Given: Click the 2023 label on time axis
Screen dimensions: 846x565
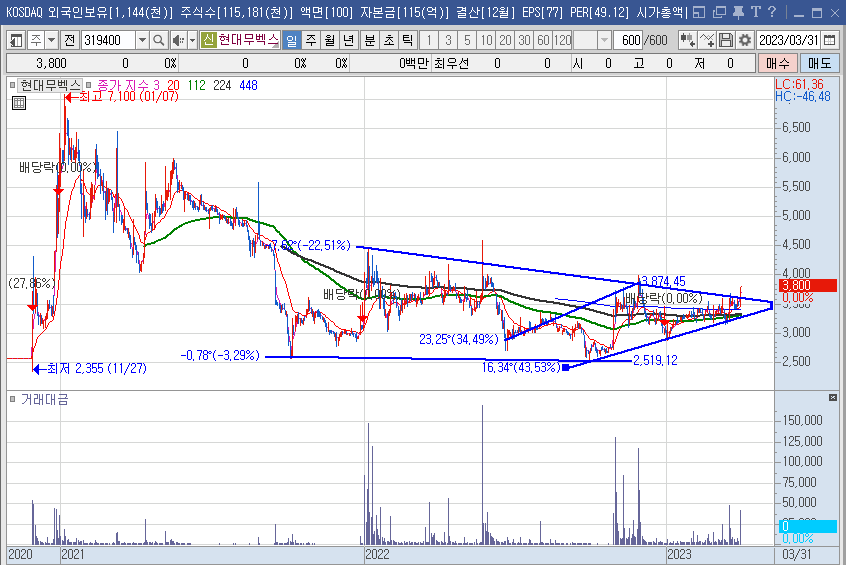Looking at the screenshot, I should [679, 554].
